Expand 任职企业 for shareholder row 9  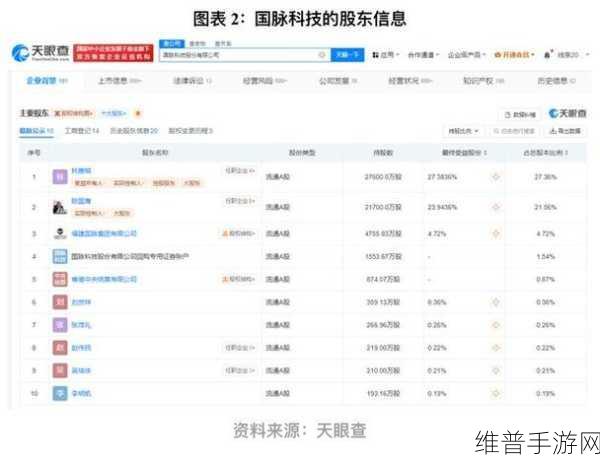(240, 371)
